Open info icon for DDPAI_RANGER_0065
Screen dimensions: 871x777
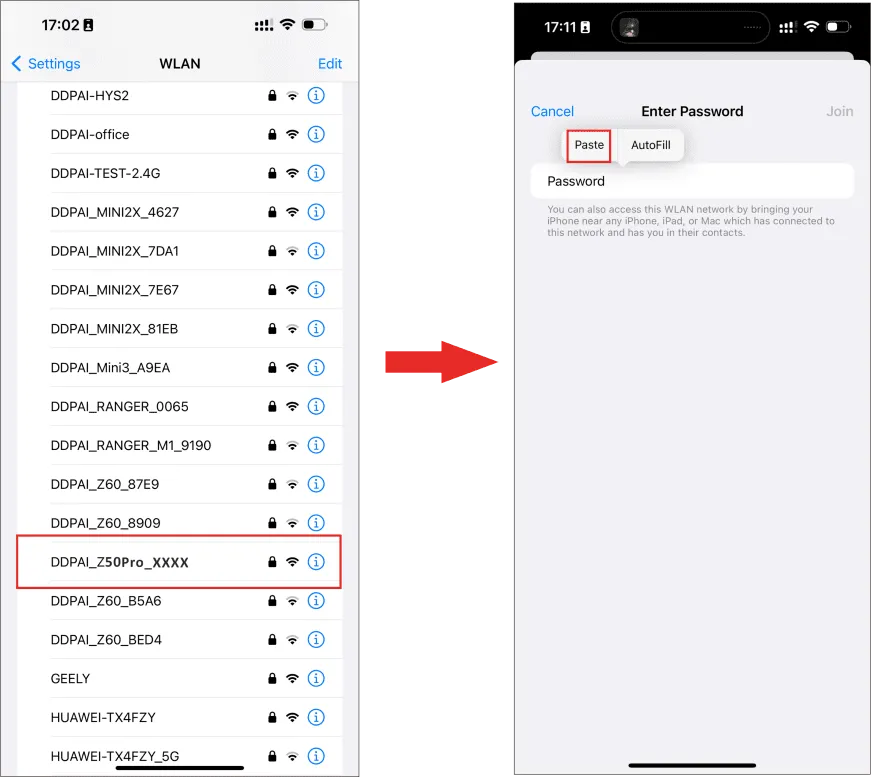[316, 406]
